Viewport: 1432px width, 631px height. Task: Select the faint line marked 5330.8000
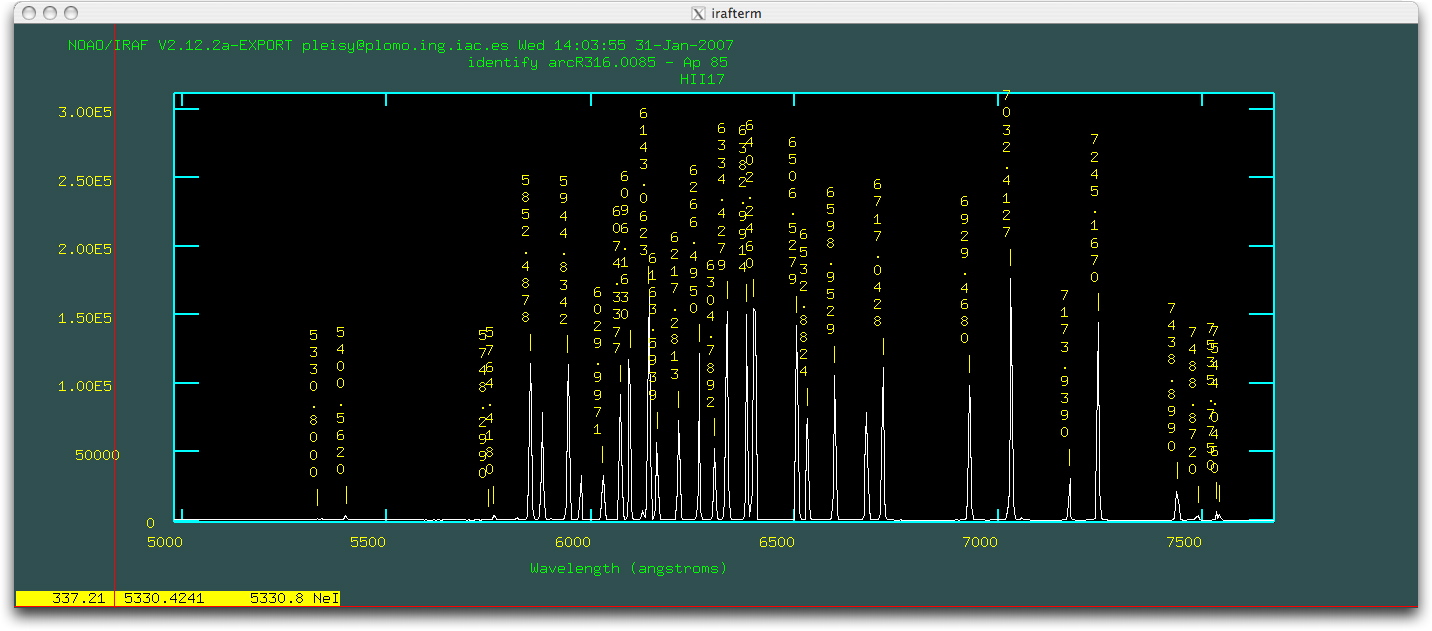pos(317,497)
